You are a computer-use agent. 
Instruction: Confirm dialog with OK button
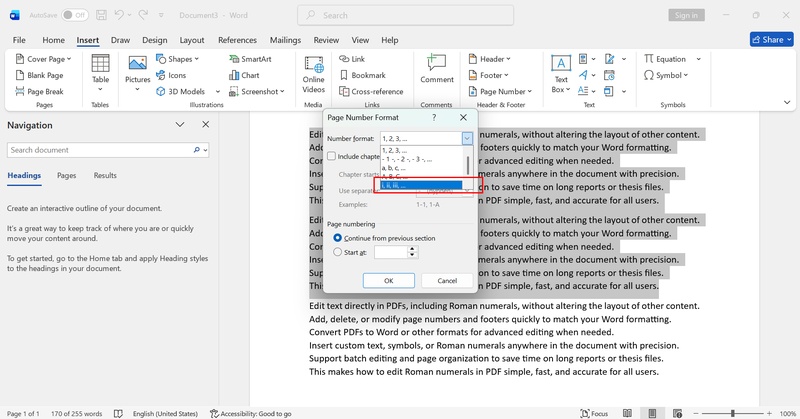(x=389, y=280)
